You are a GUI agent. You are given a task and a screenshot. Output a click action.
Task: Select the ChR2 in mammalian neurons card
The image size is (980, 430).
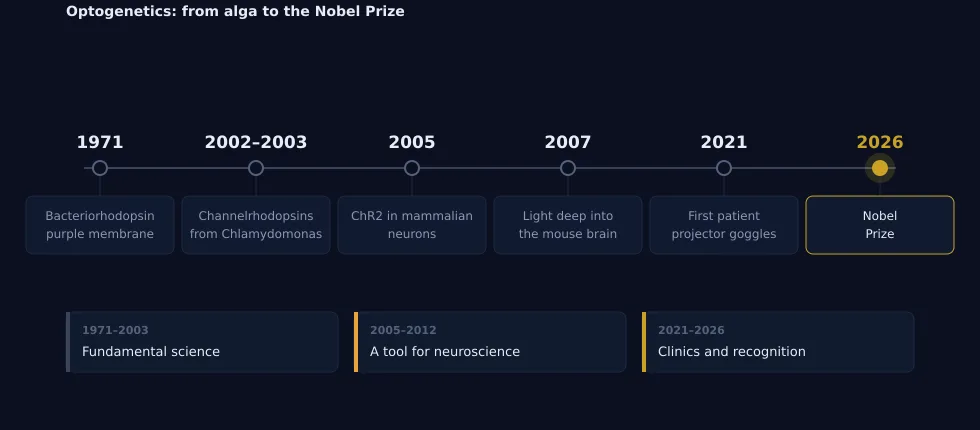point(412,225)
